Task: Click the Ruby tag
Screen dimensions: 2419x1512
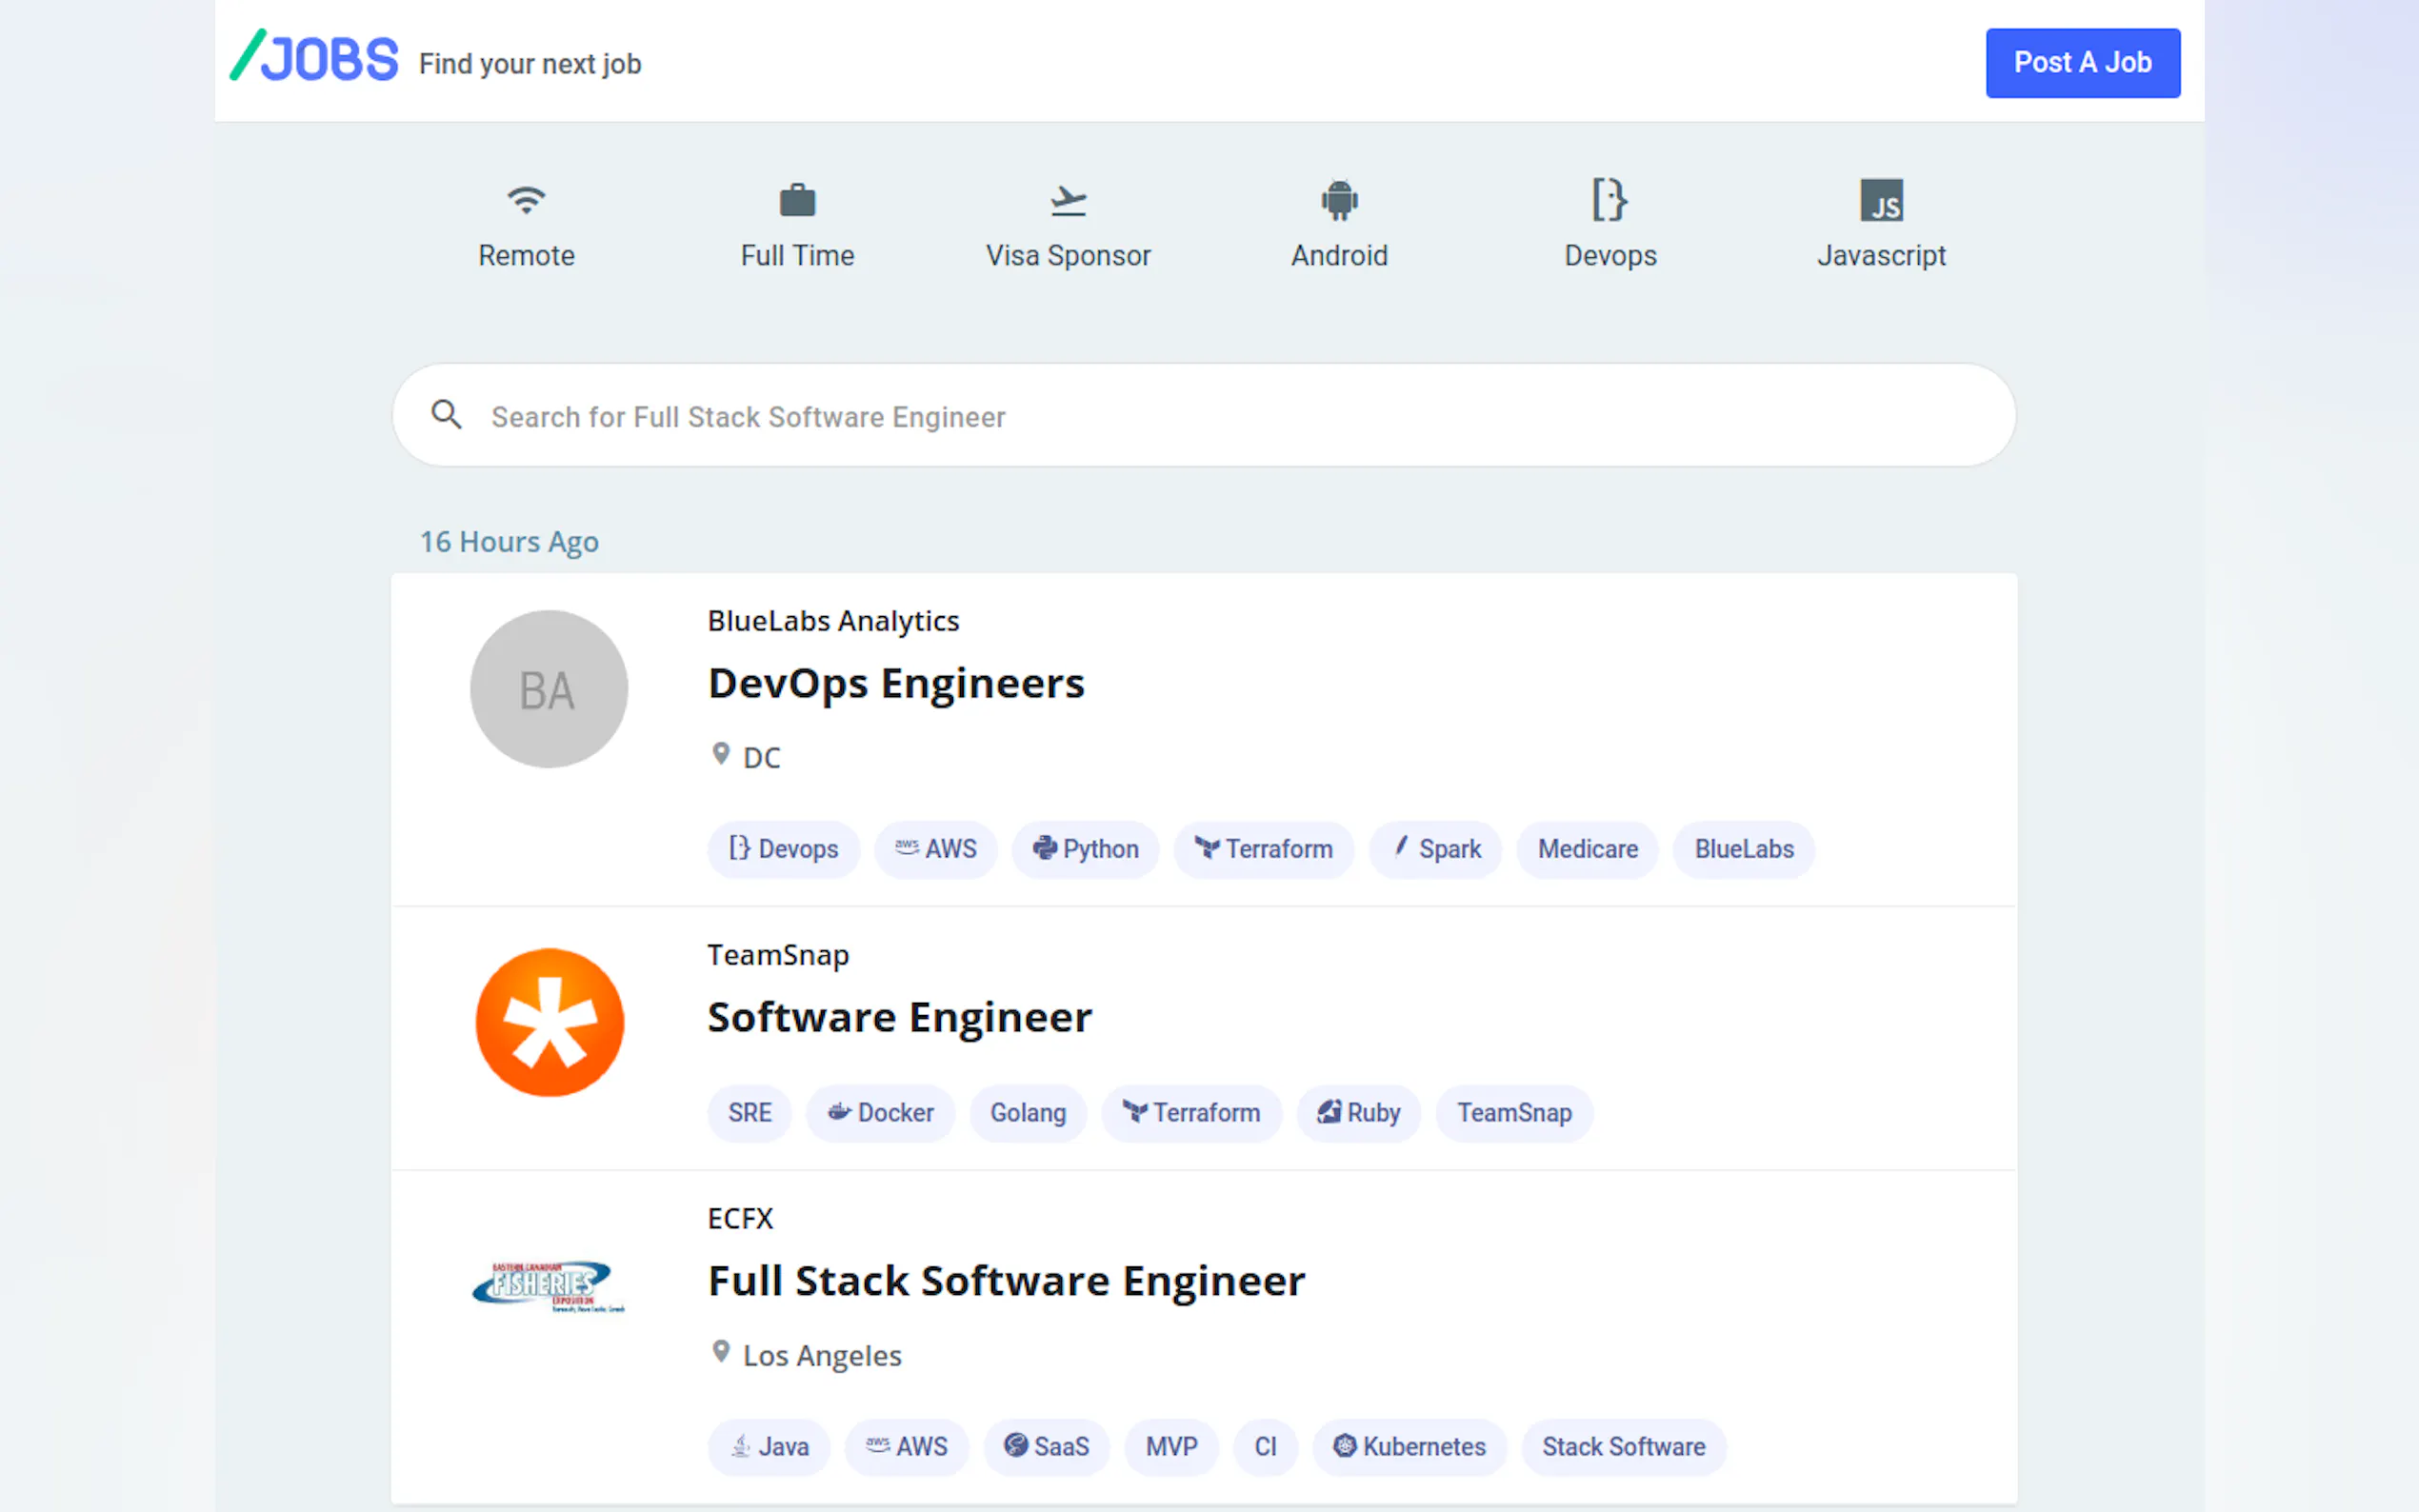Action: (x=1358, y=1113)
